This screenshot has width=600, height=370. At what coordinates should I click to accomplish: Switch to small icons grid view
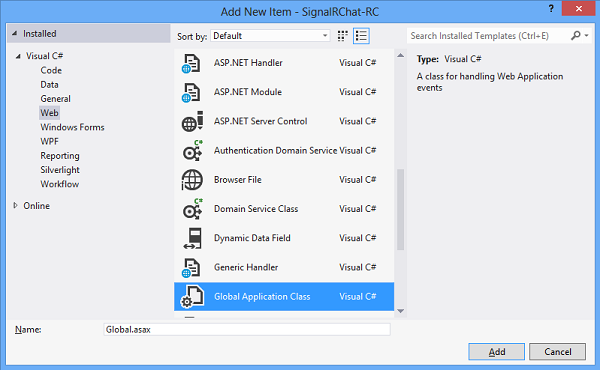342,36
